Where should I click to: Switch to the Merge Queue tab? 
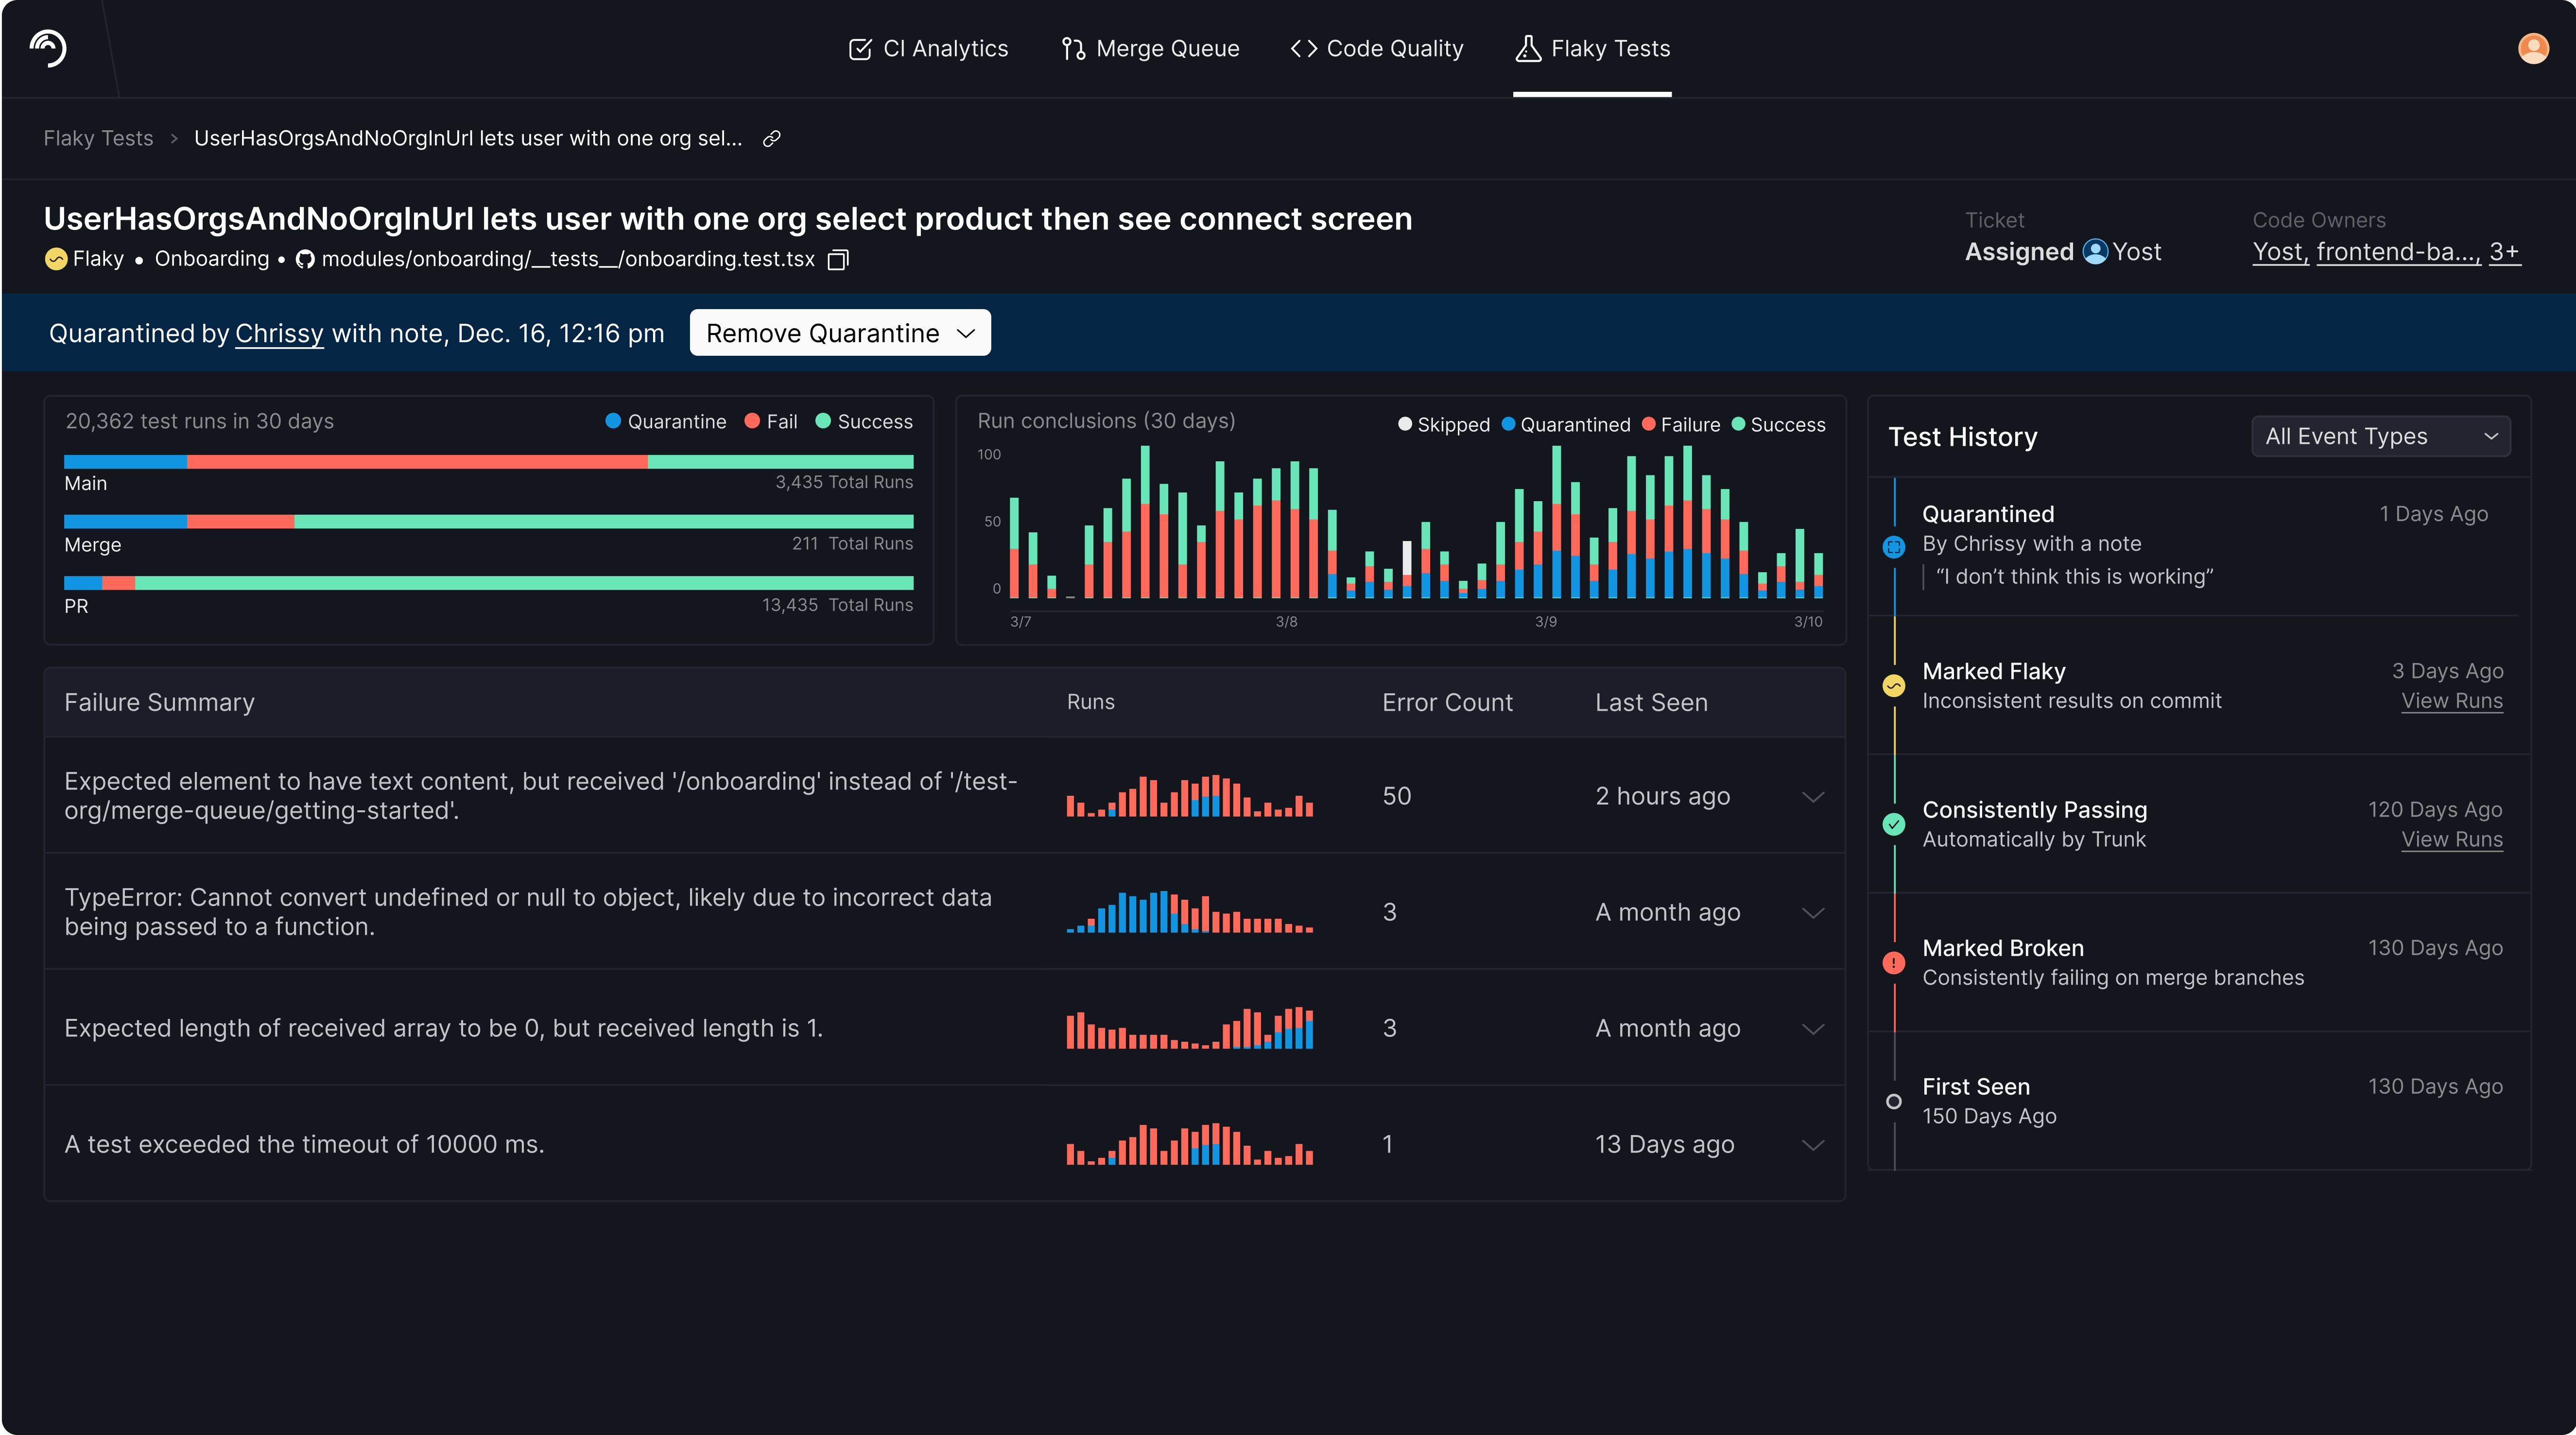click(x=1150, y=49)
